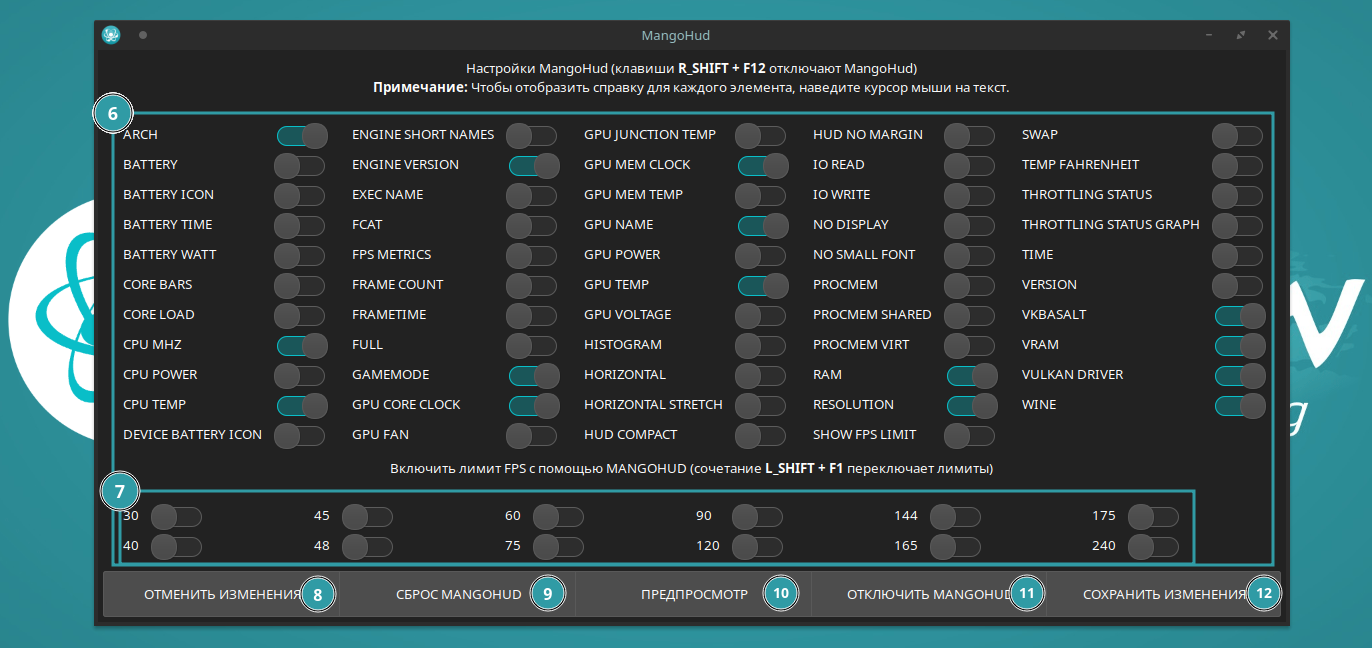The height and width of the screenshot is (648, 1372).
Task: Enable ENGINE SHORT NAMES toggle
Action: click(x=532, y=135)
